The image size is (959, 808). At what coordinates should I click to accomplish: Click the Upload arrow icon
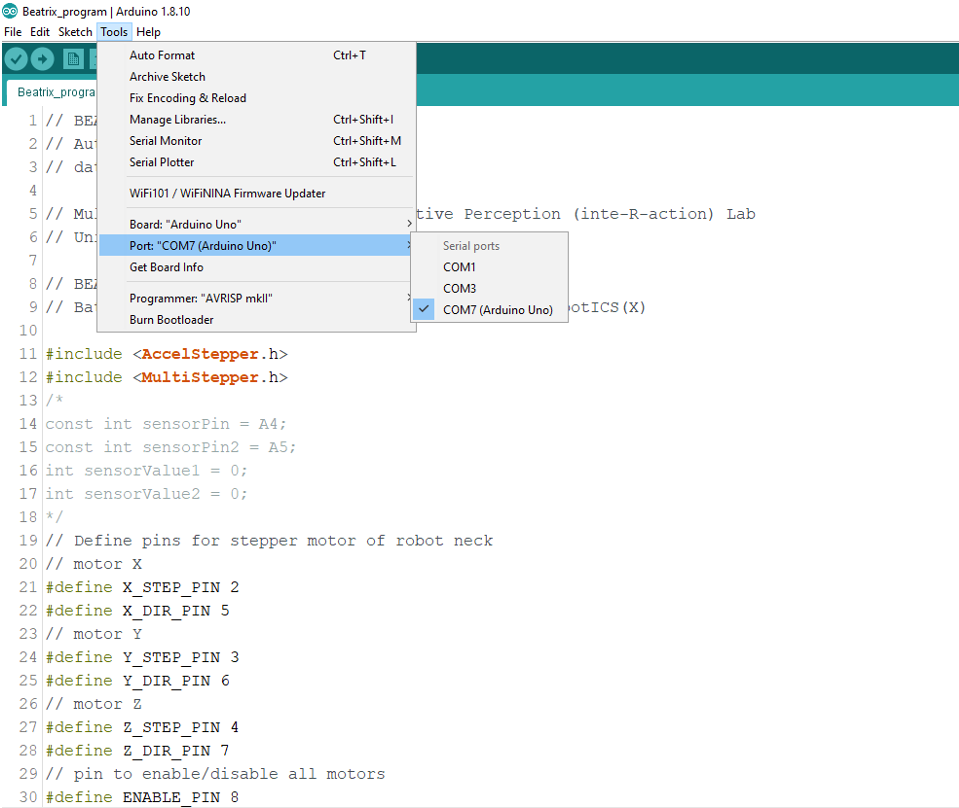click(x=42, y=59)
